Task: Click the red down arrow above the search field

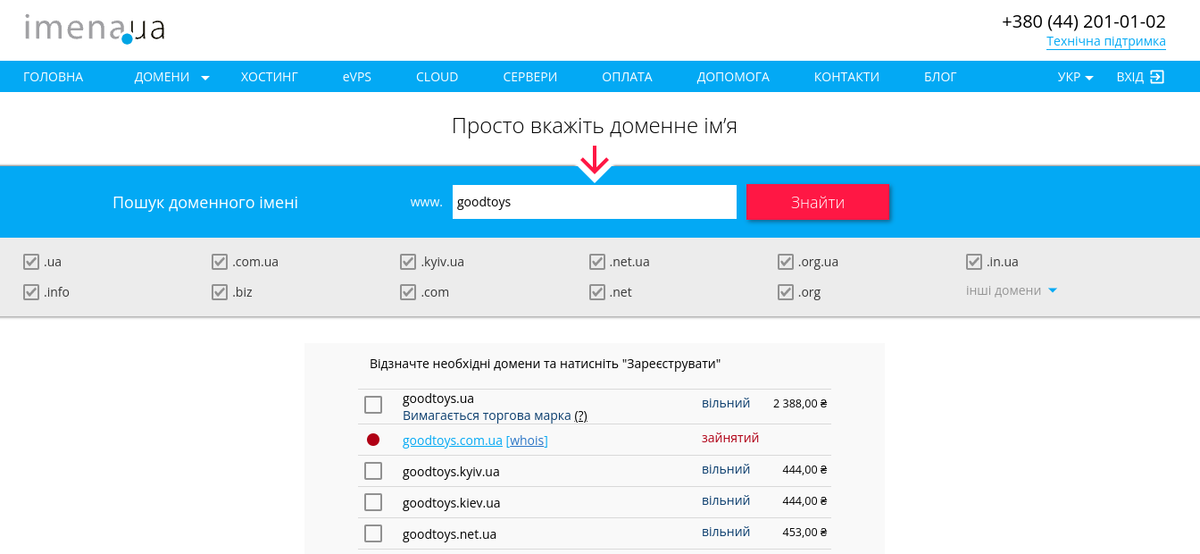Action: tap(595, 161)
